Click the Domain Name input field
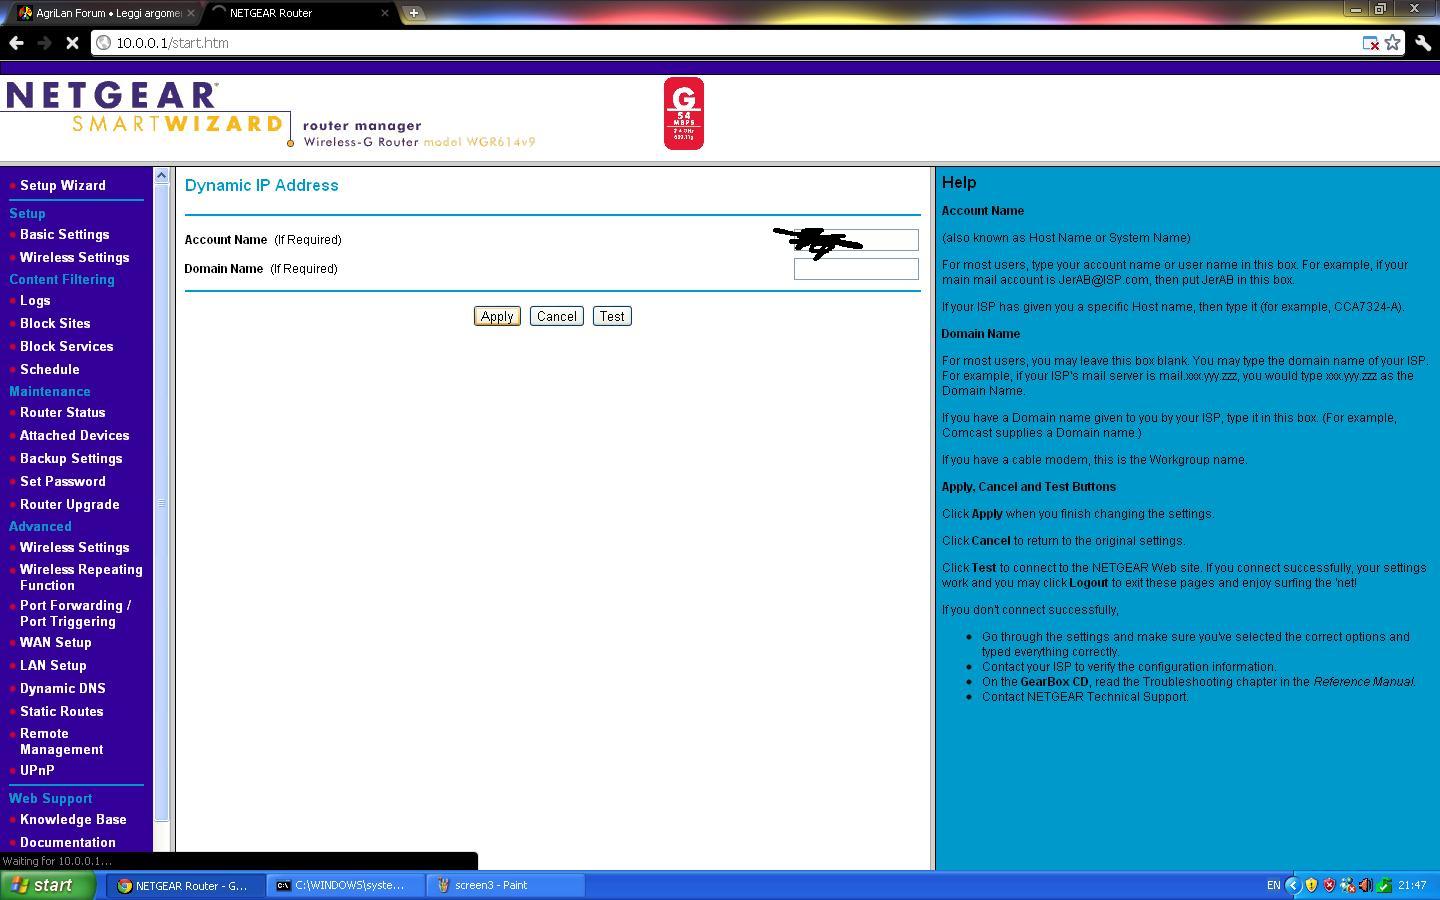Screen dimensions: 1440x900 (856, 269)
